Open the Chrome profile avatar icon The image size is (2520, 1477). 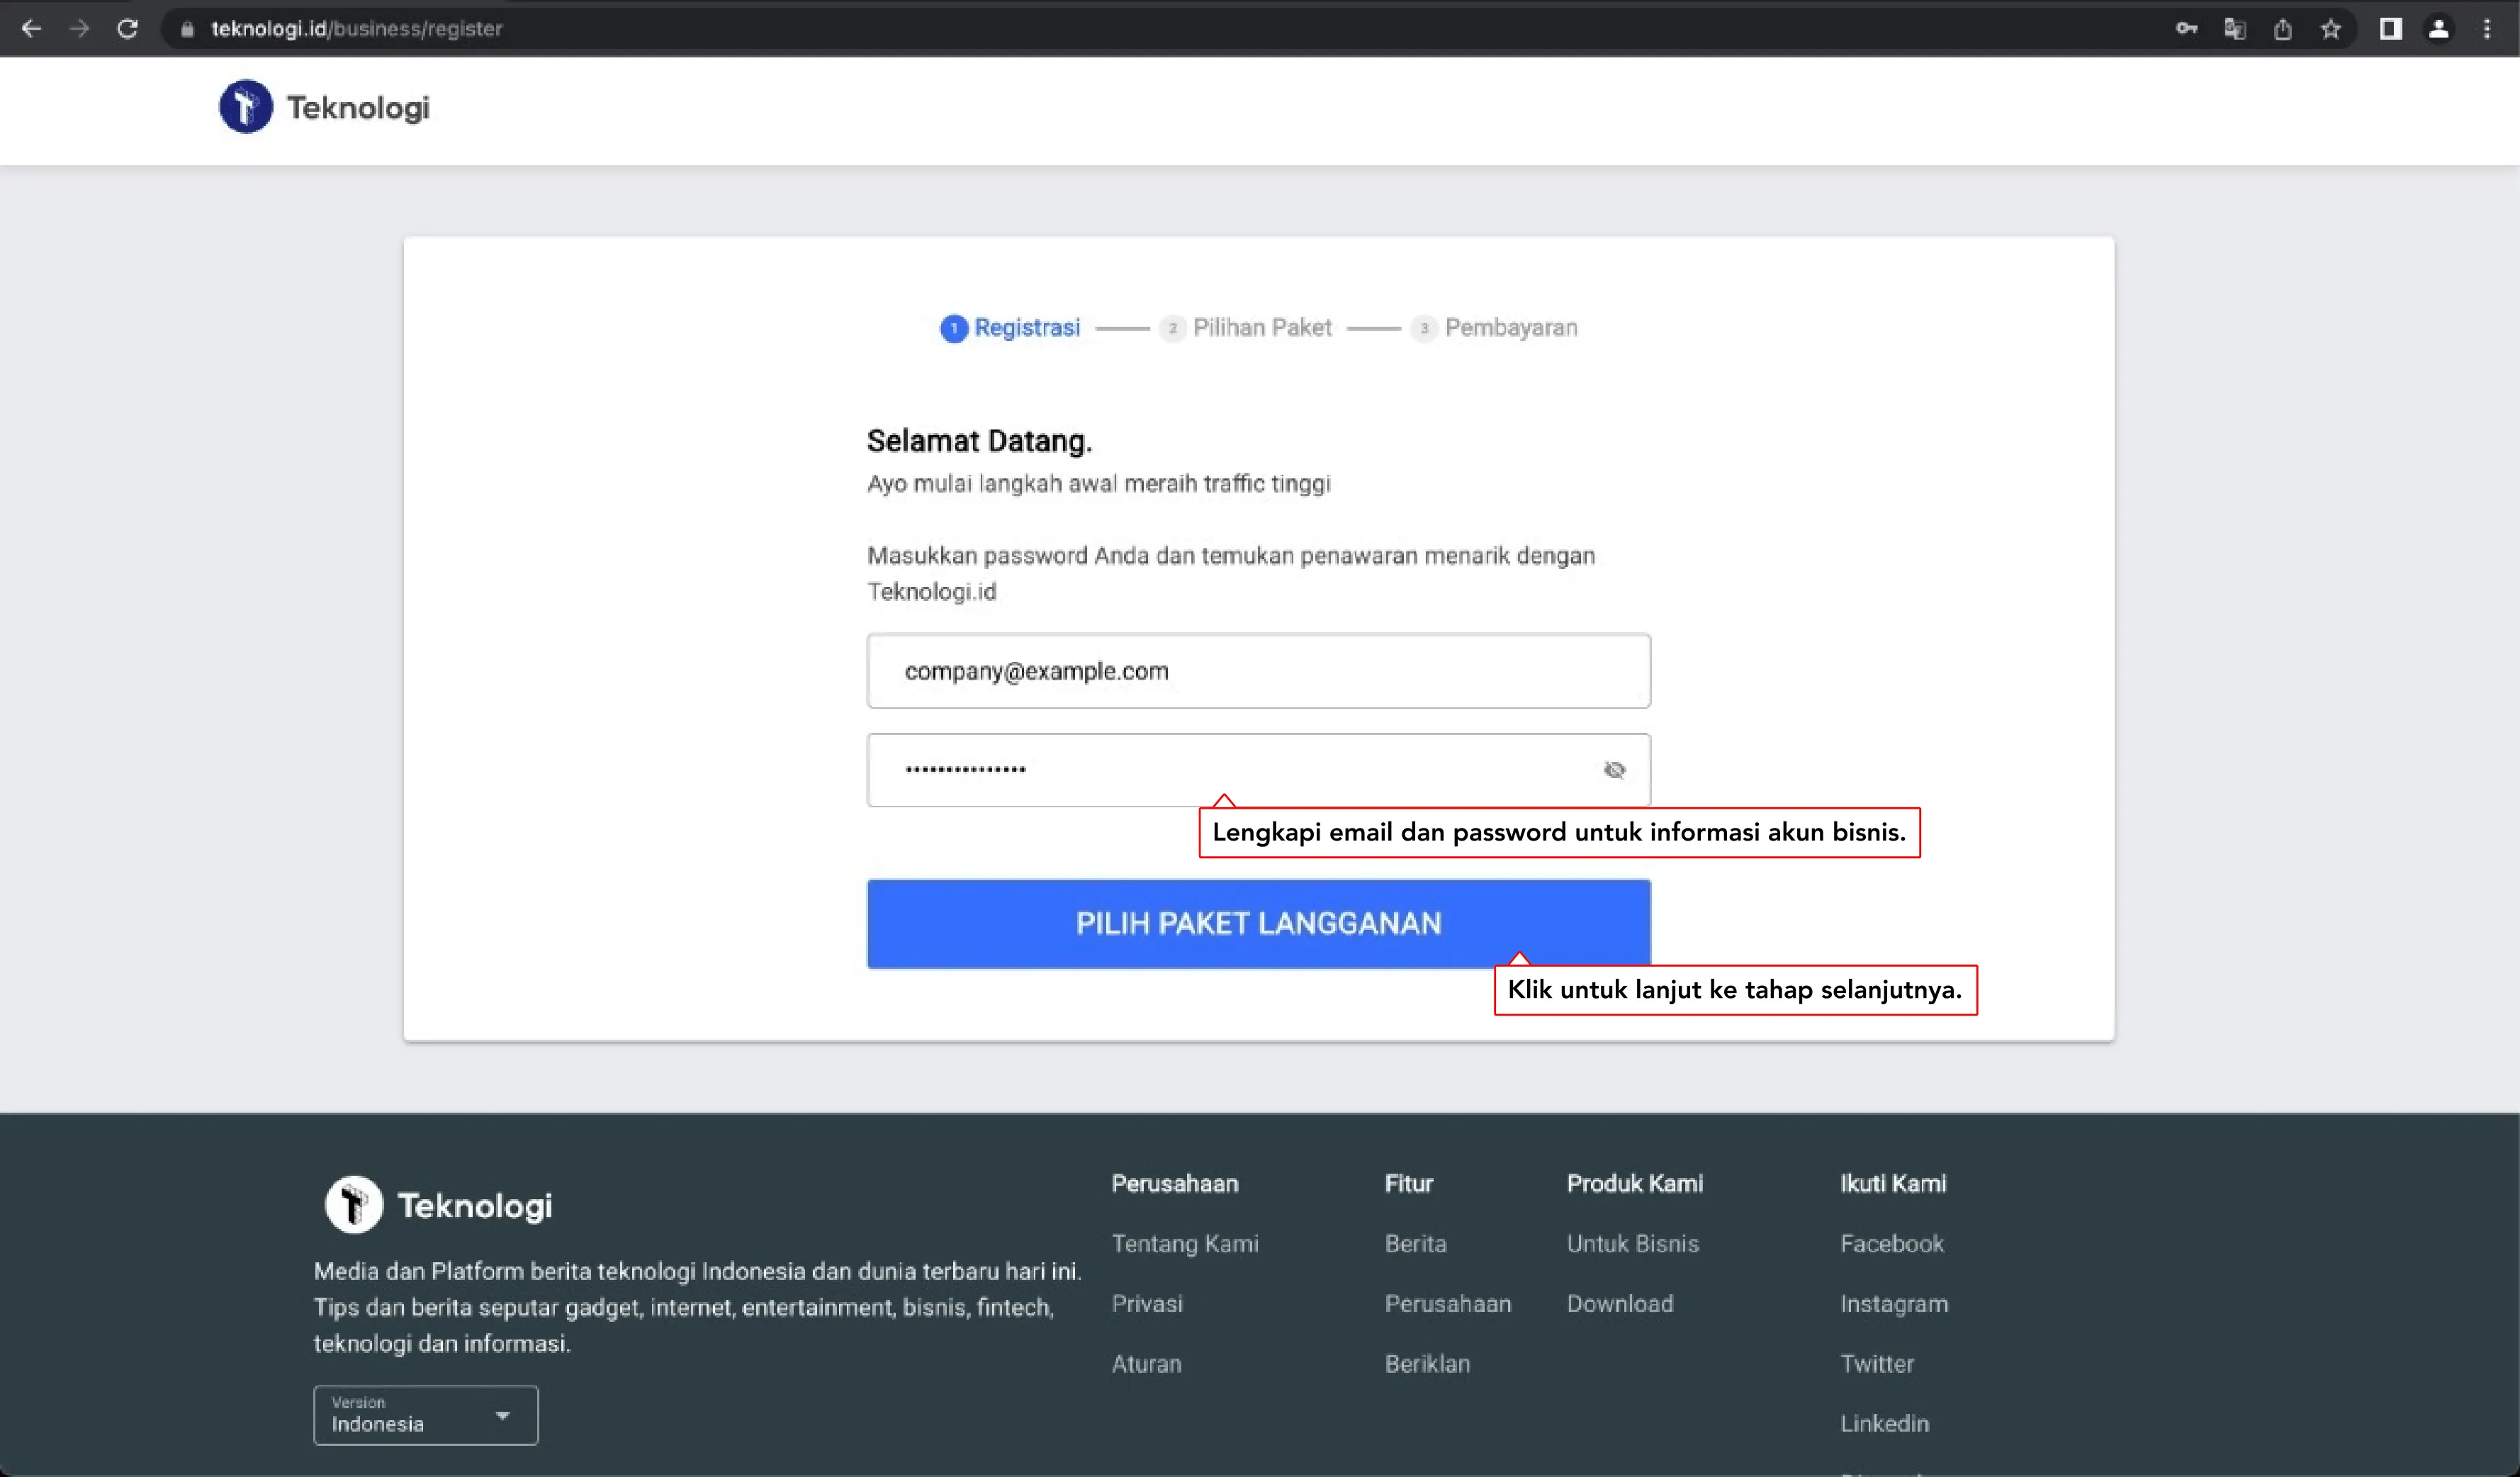click(x=2438, y=29)
